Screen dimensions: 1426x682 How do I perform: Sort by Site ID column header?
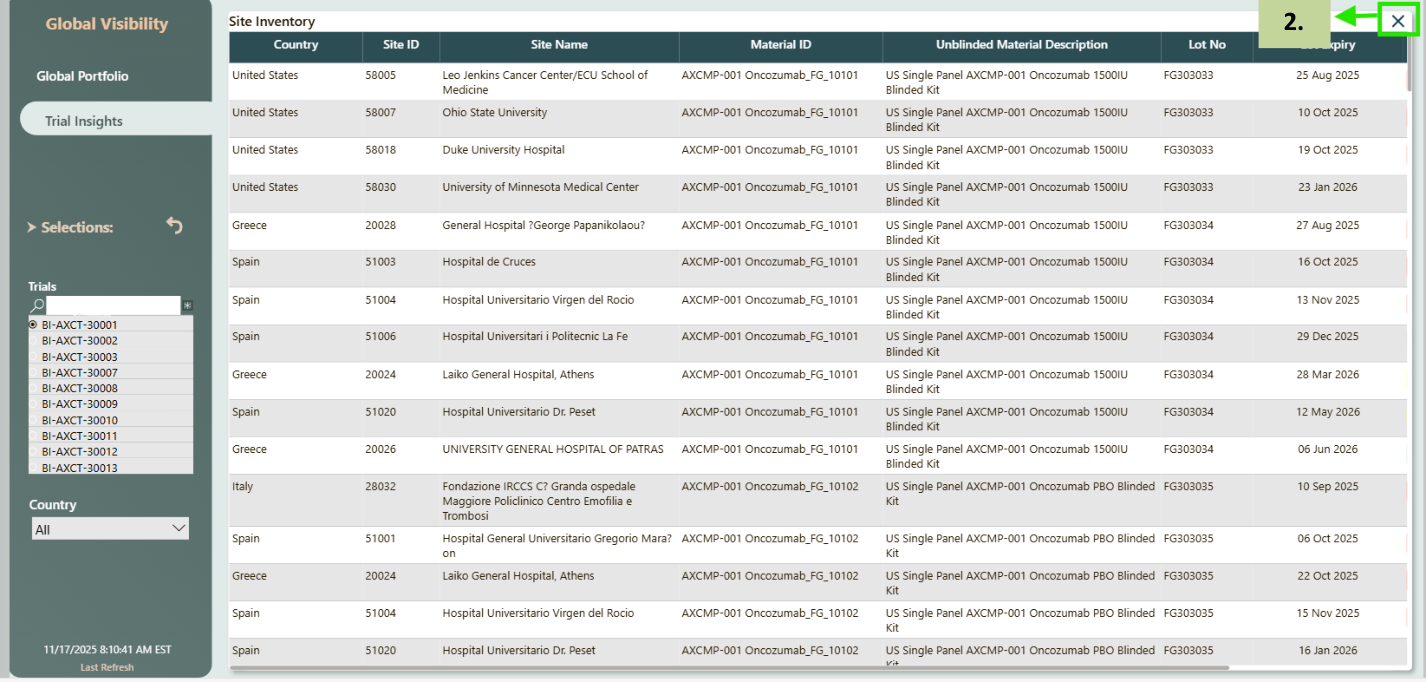[x=400, y=45]
